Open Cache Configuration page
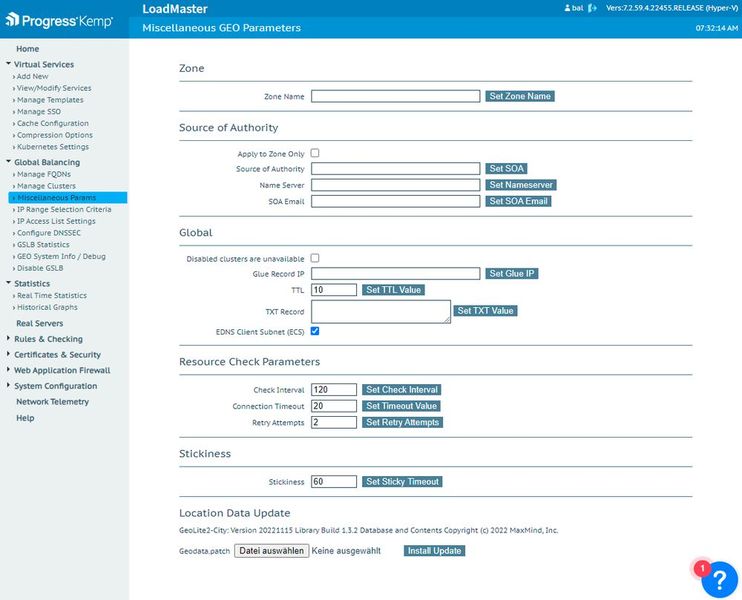Image resolution: width=742 pixels, height=600 pixels. point(53,123)
